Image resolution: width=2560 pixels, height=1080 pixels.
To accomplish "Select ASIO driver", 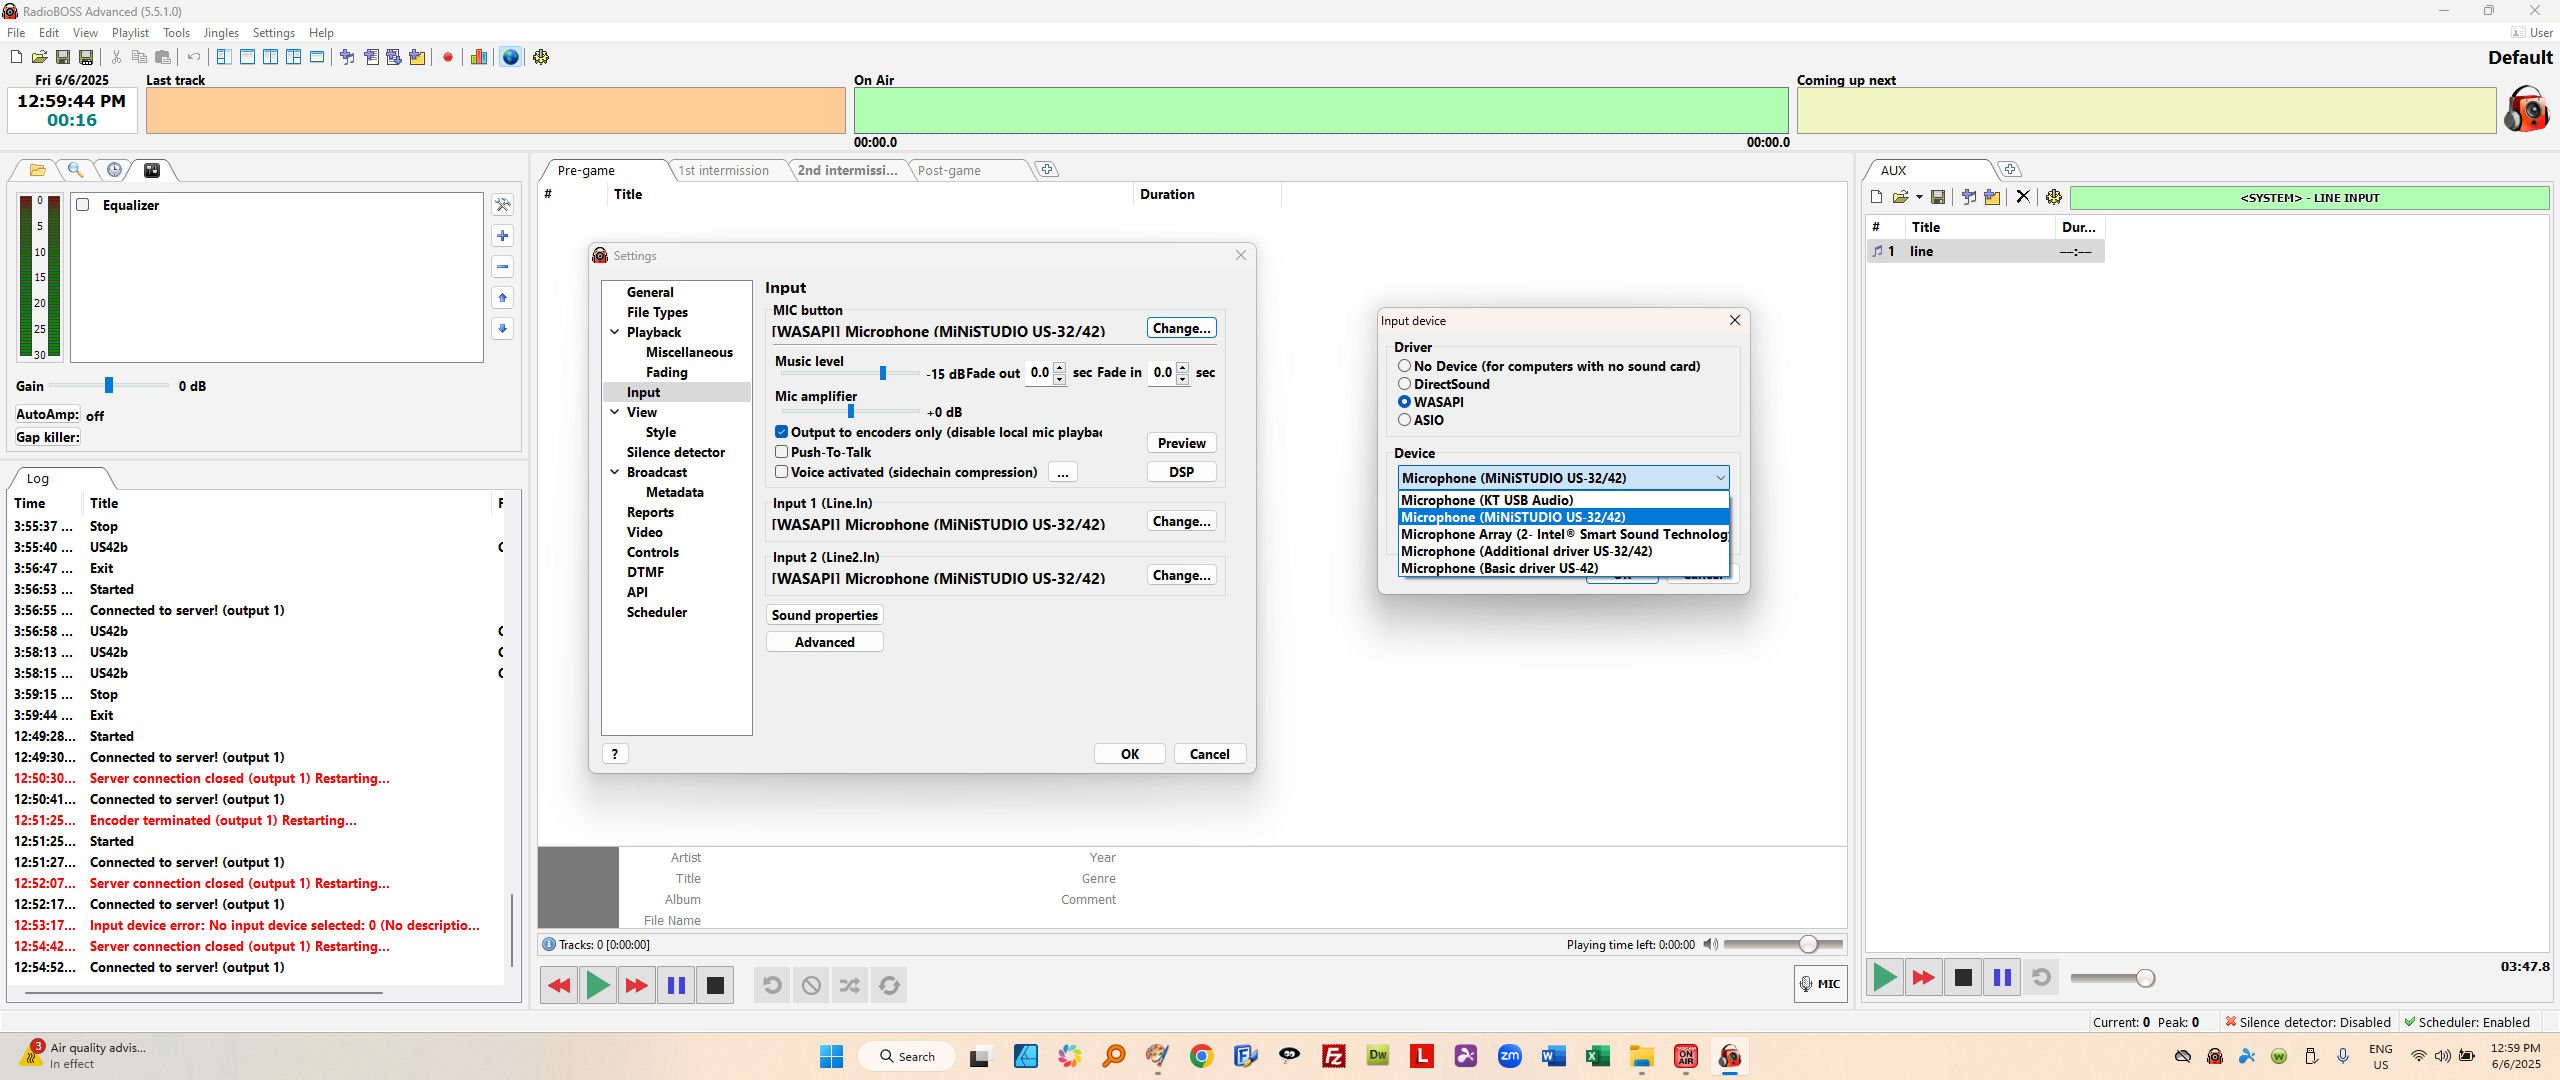I will click(1405, 420).
